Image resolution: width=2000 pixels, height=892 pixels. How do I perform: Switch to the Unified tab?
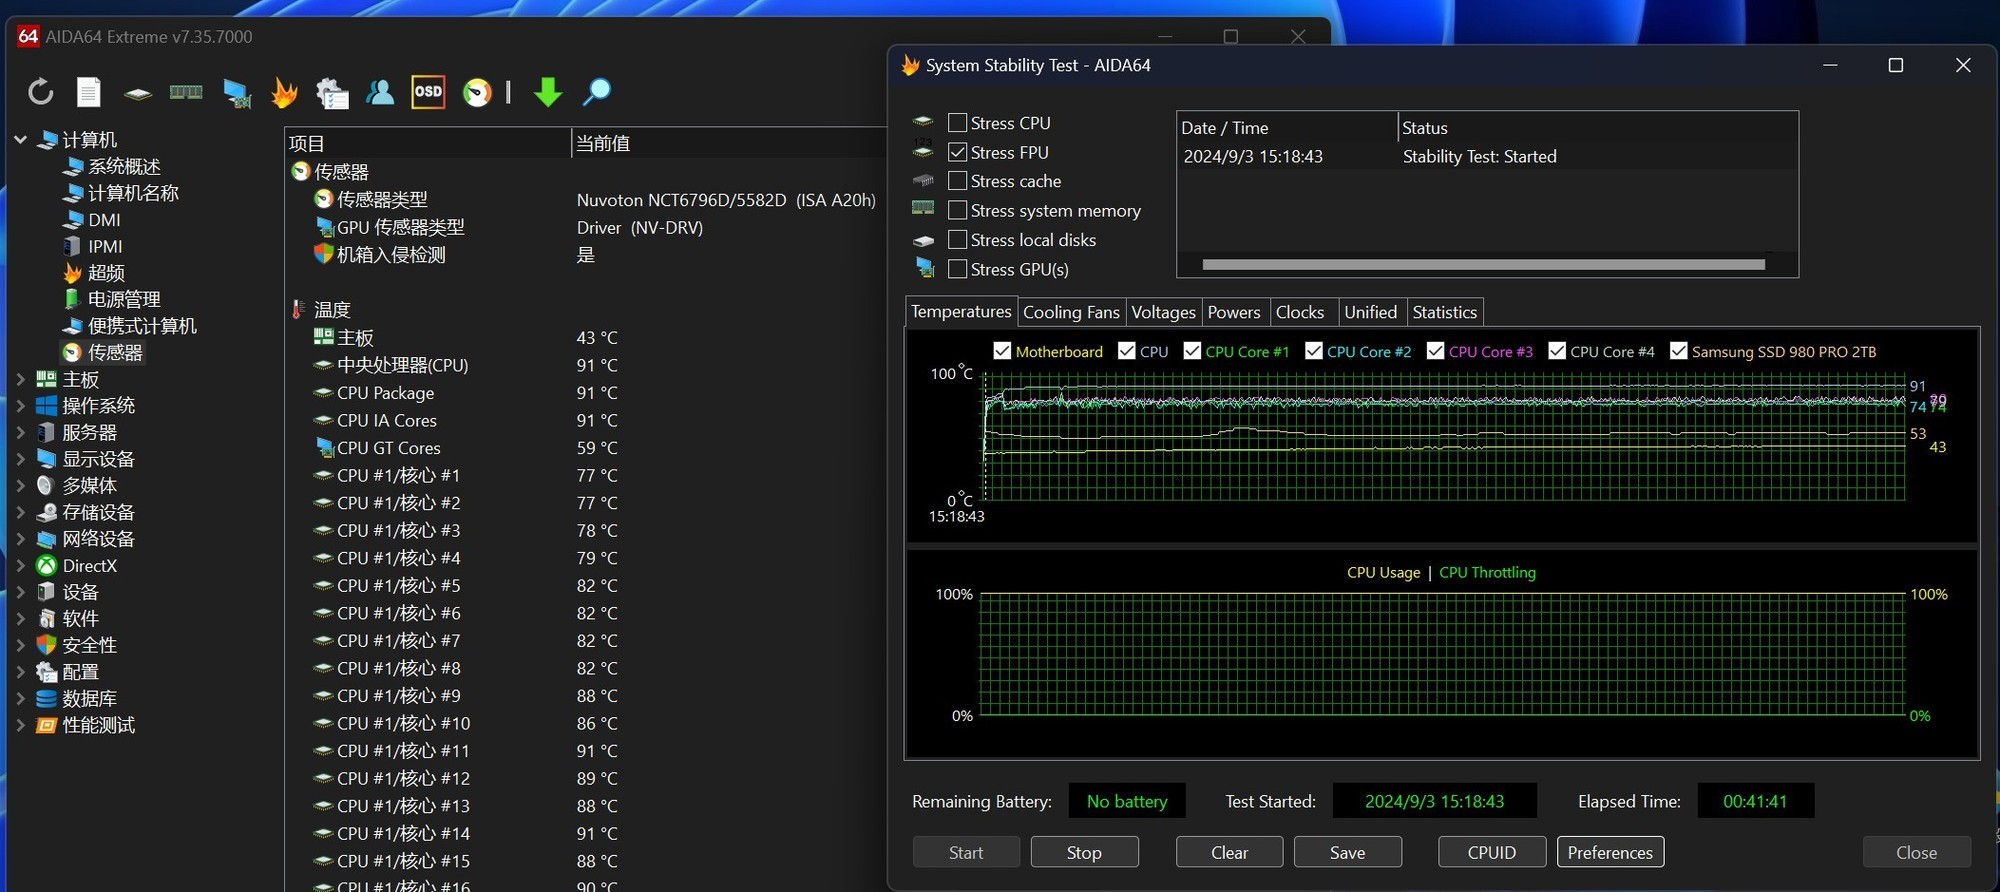(x=1370, y=312)
